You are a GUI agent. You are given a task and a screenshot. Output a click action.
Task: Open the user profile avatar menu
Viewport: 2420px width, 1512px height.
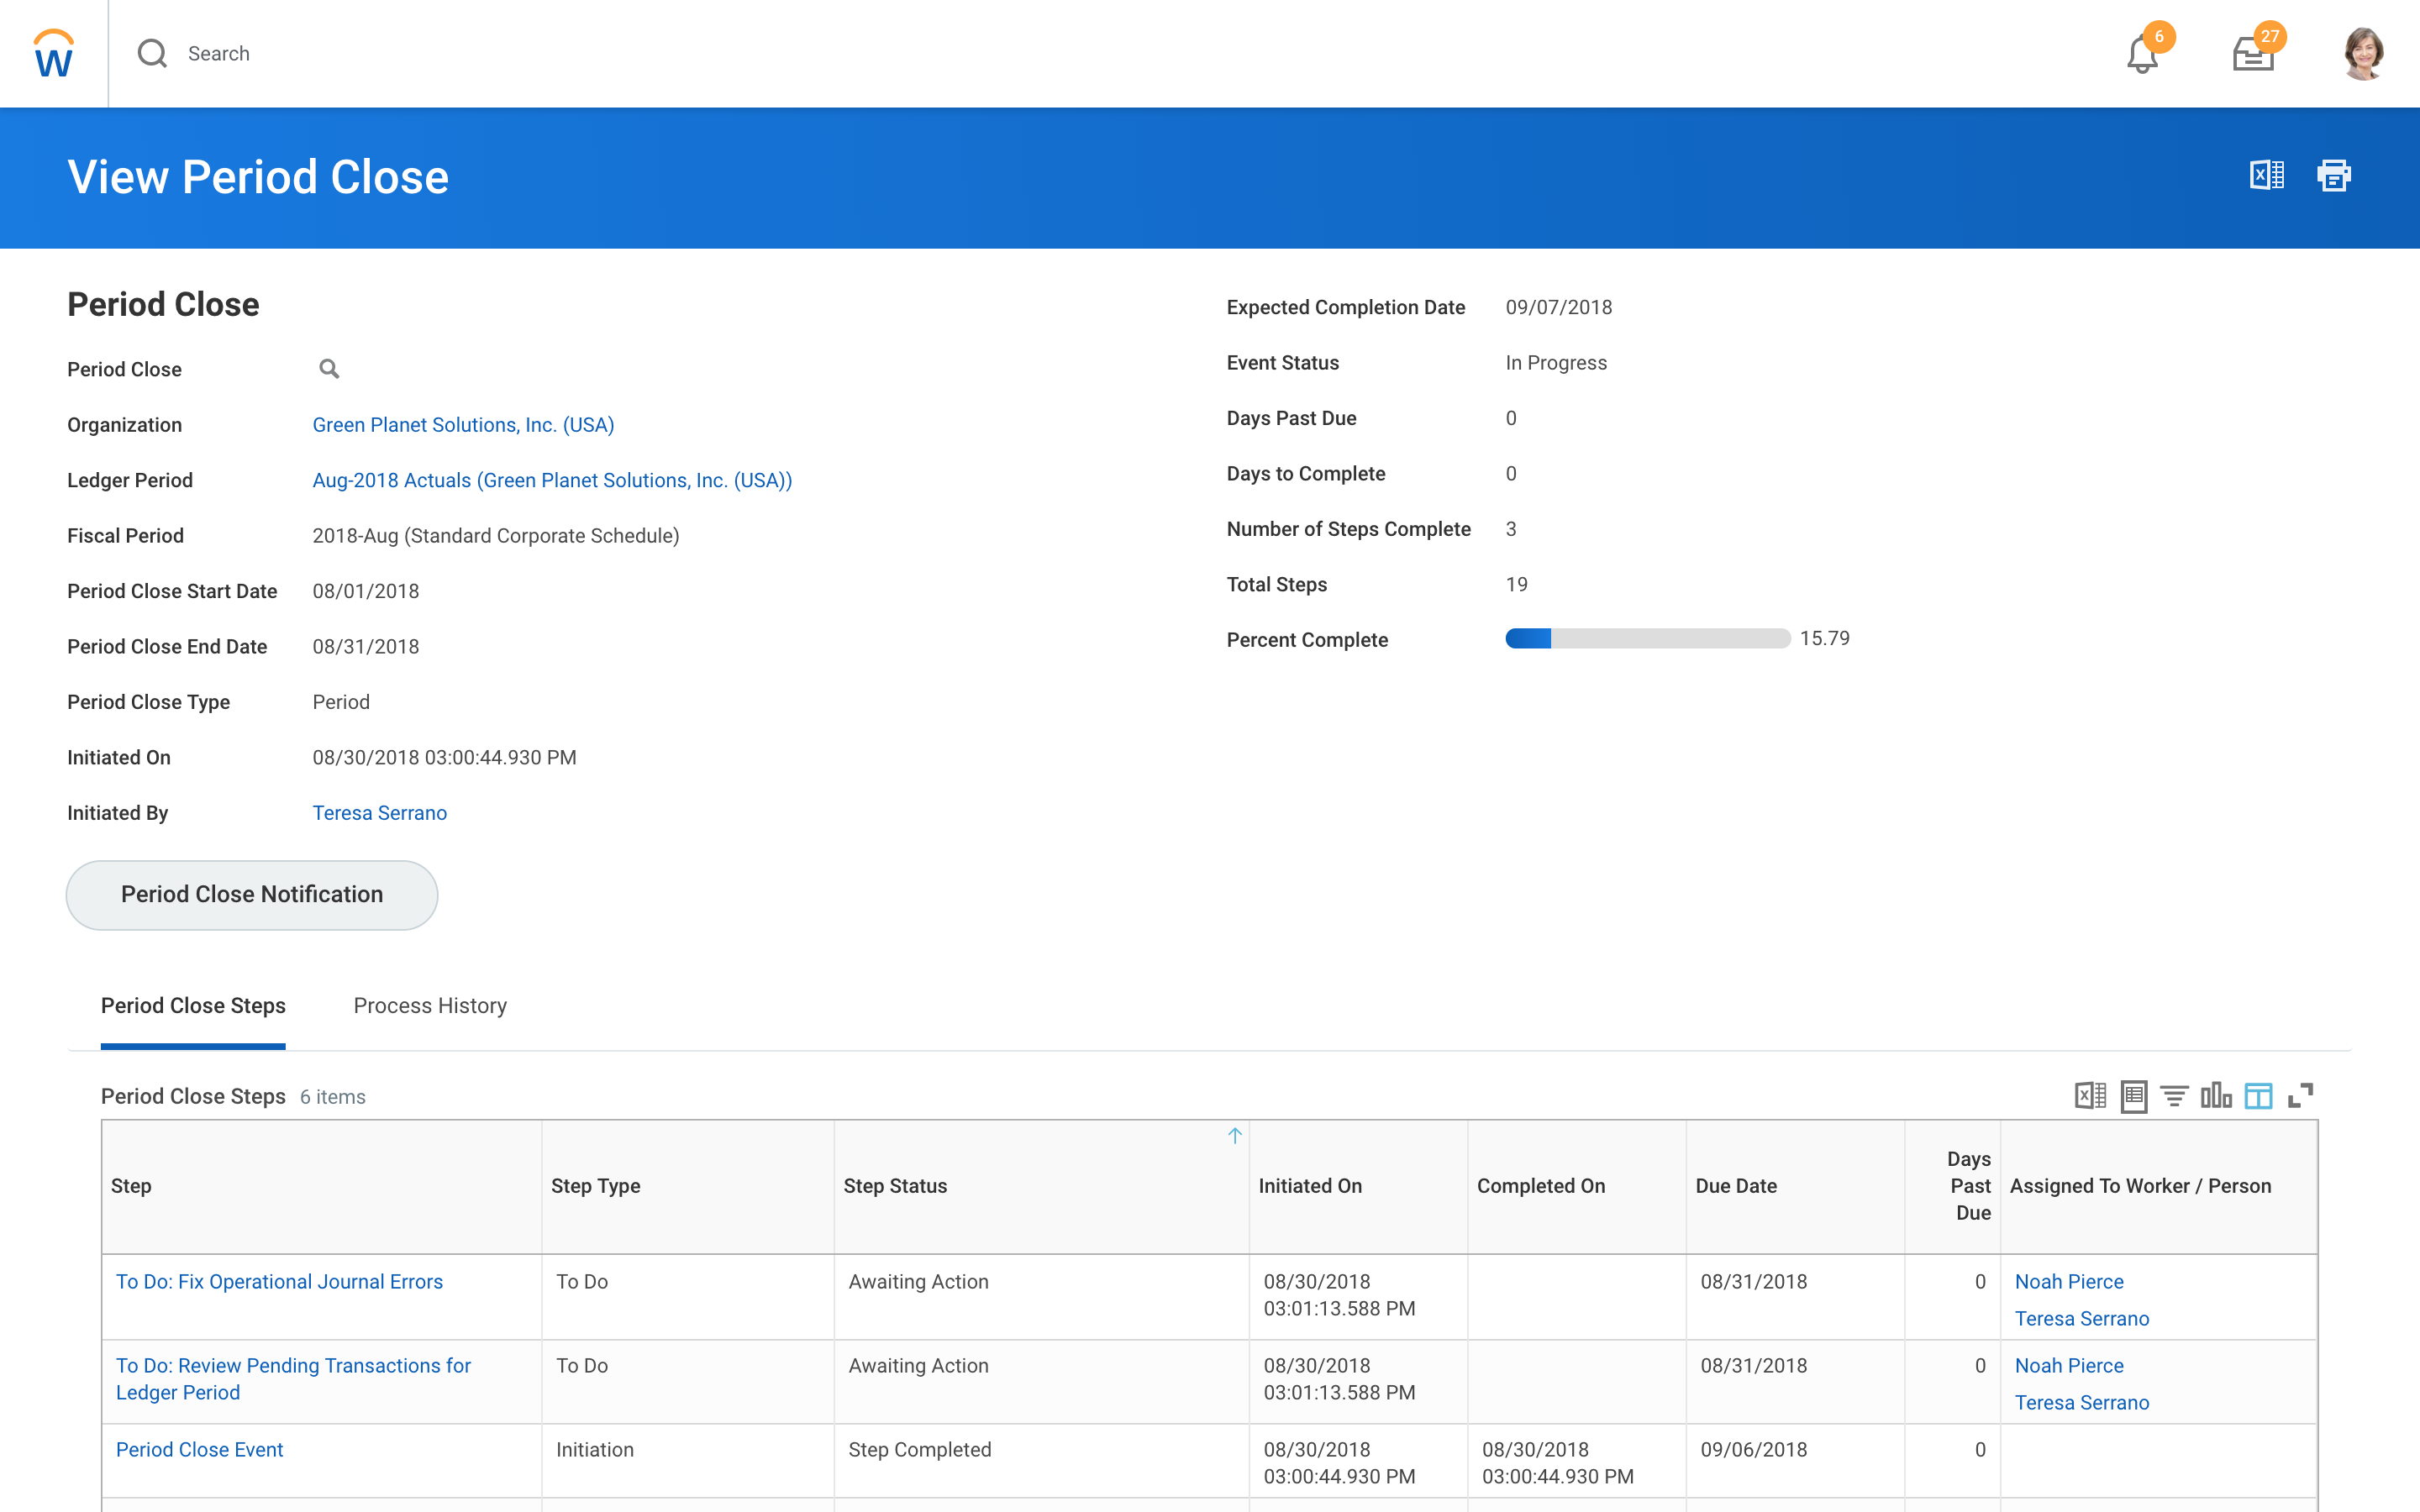2363,54
